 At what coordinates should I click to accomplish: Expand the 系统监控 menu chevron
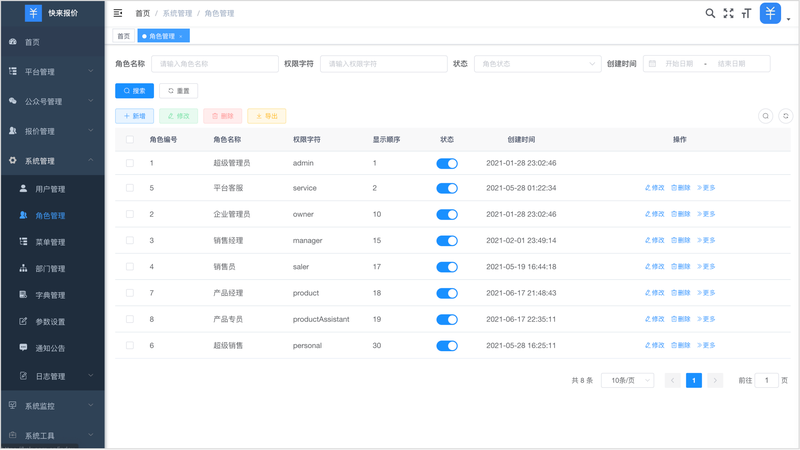91,405
